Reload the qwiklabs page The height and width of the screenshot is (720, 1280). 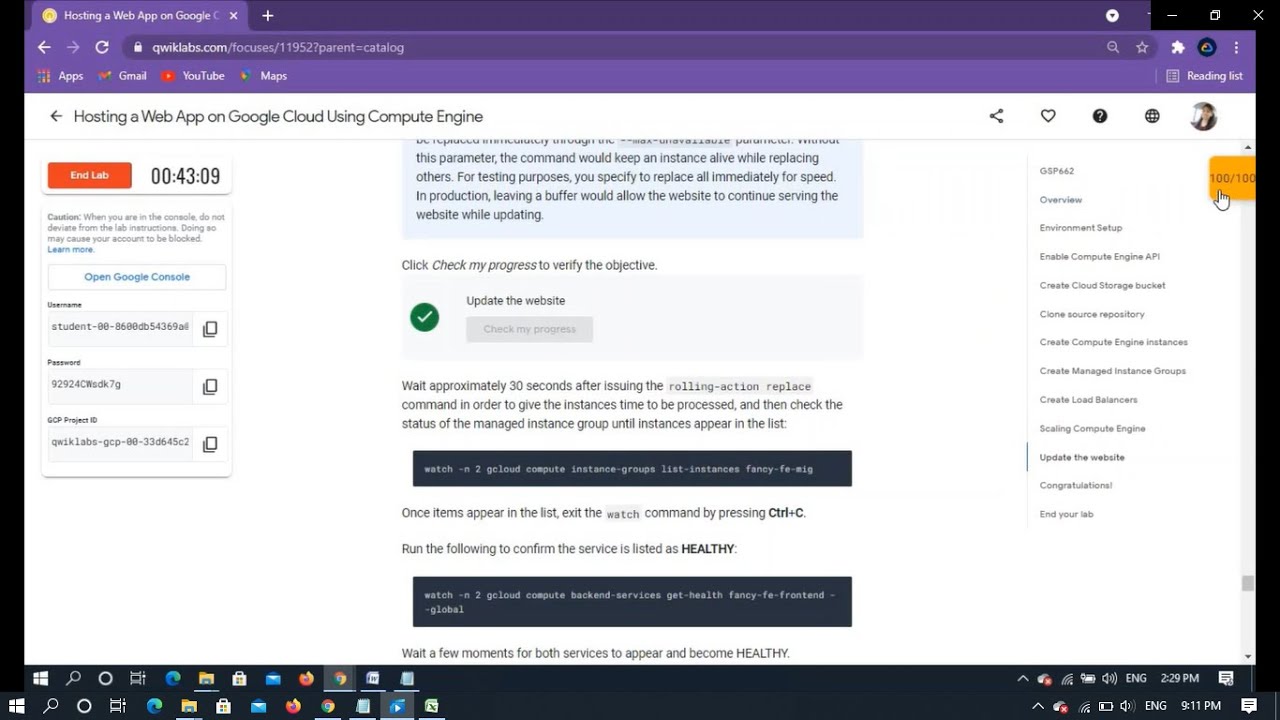point(102,47)
